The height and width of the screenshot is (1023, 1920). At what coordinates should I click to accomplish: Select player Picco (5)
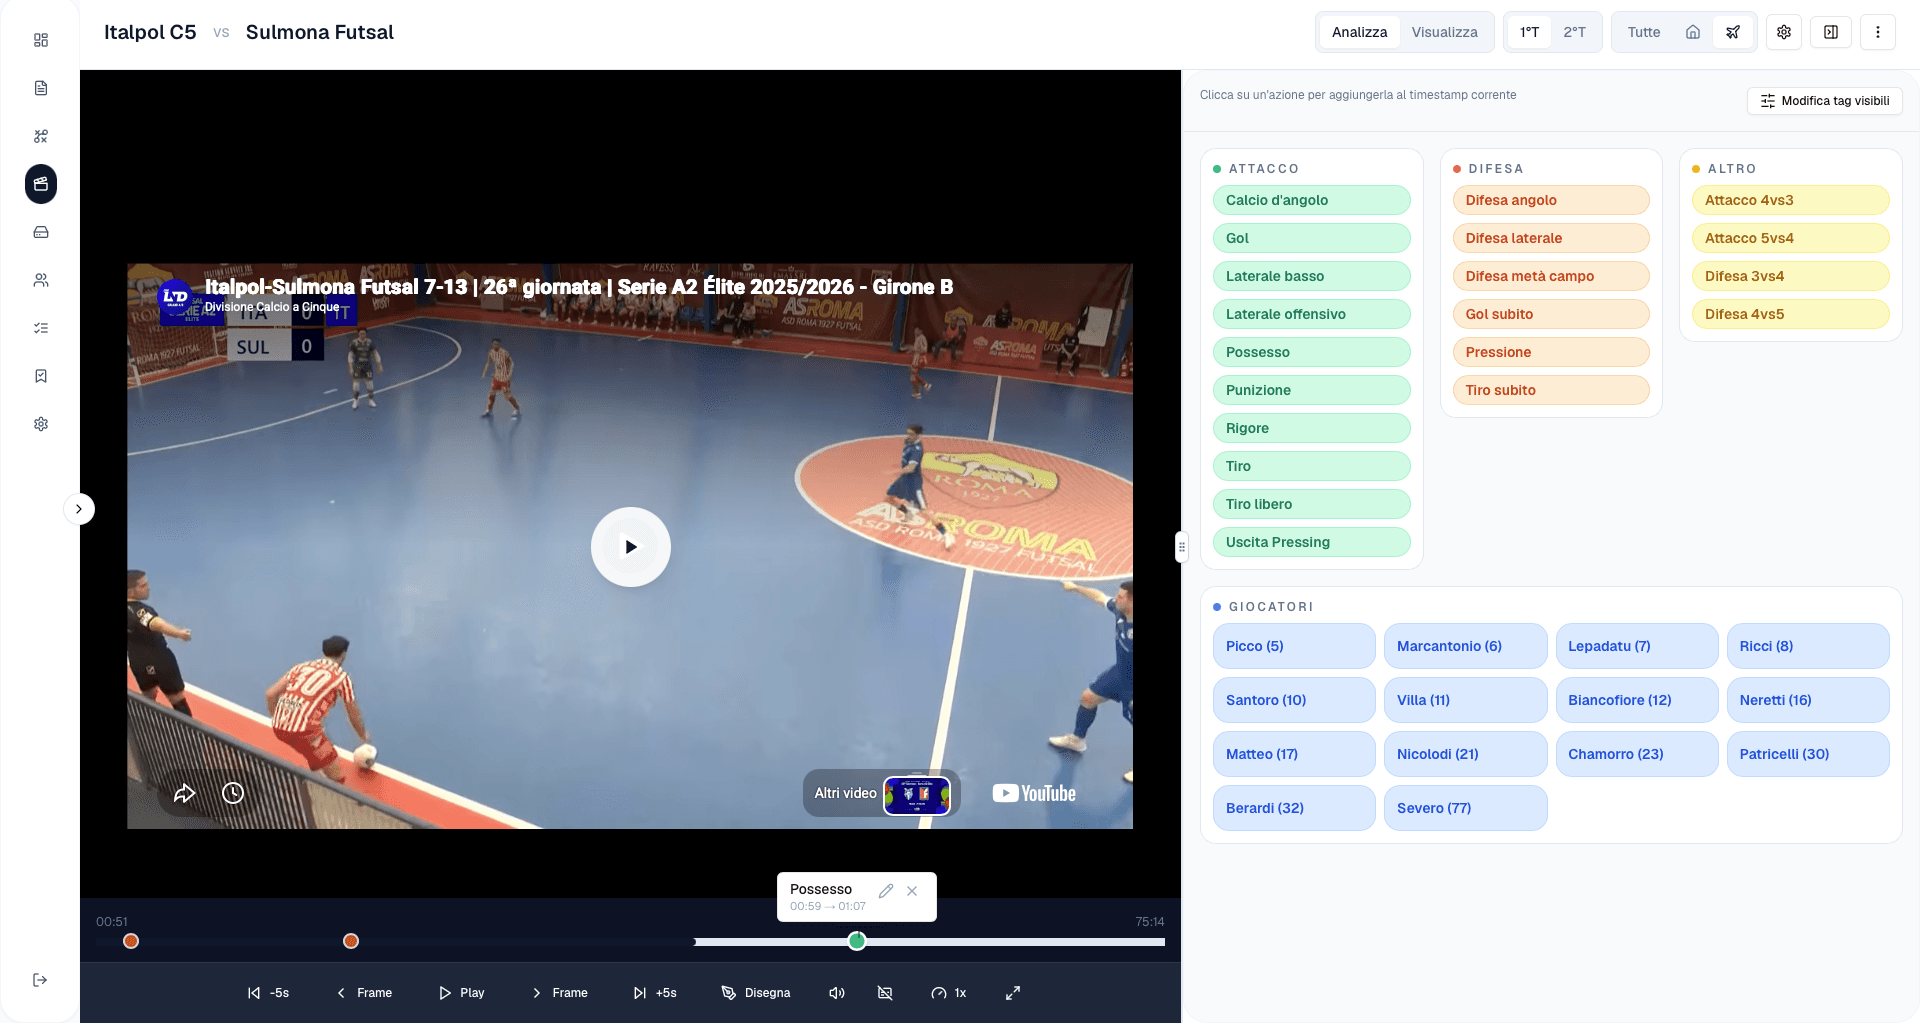coord(1294,646)
